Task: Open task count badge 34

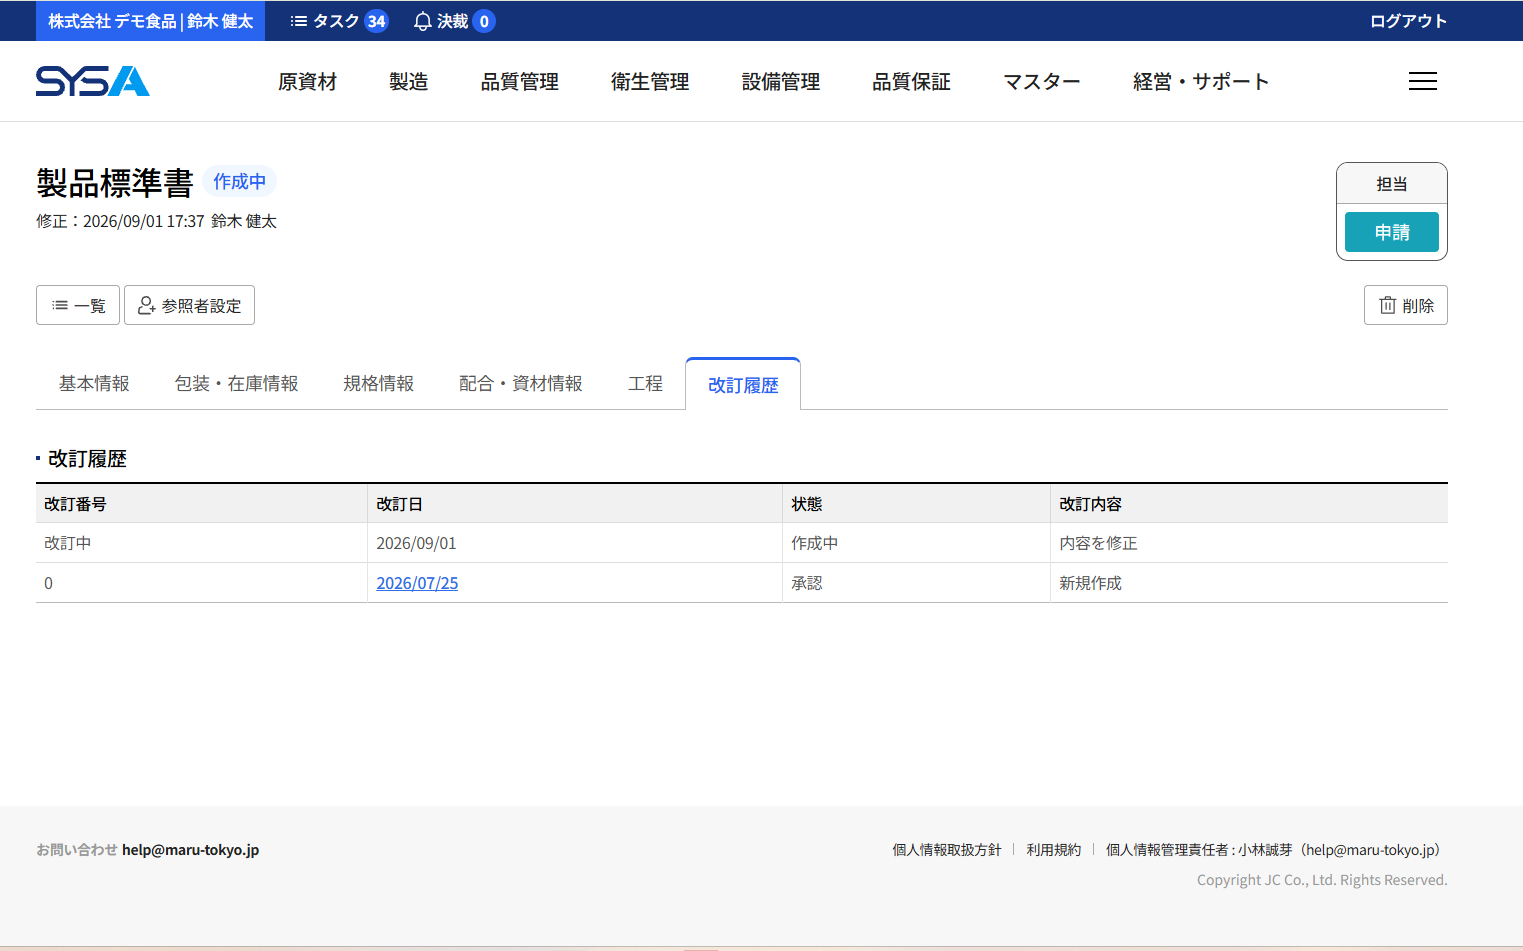Action: pyautogui.click(x=376, y=21)
